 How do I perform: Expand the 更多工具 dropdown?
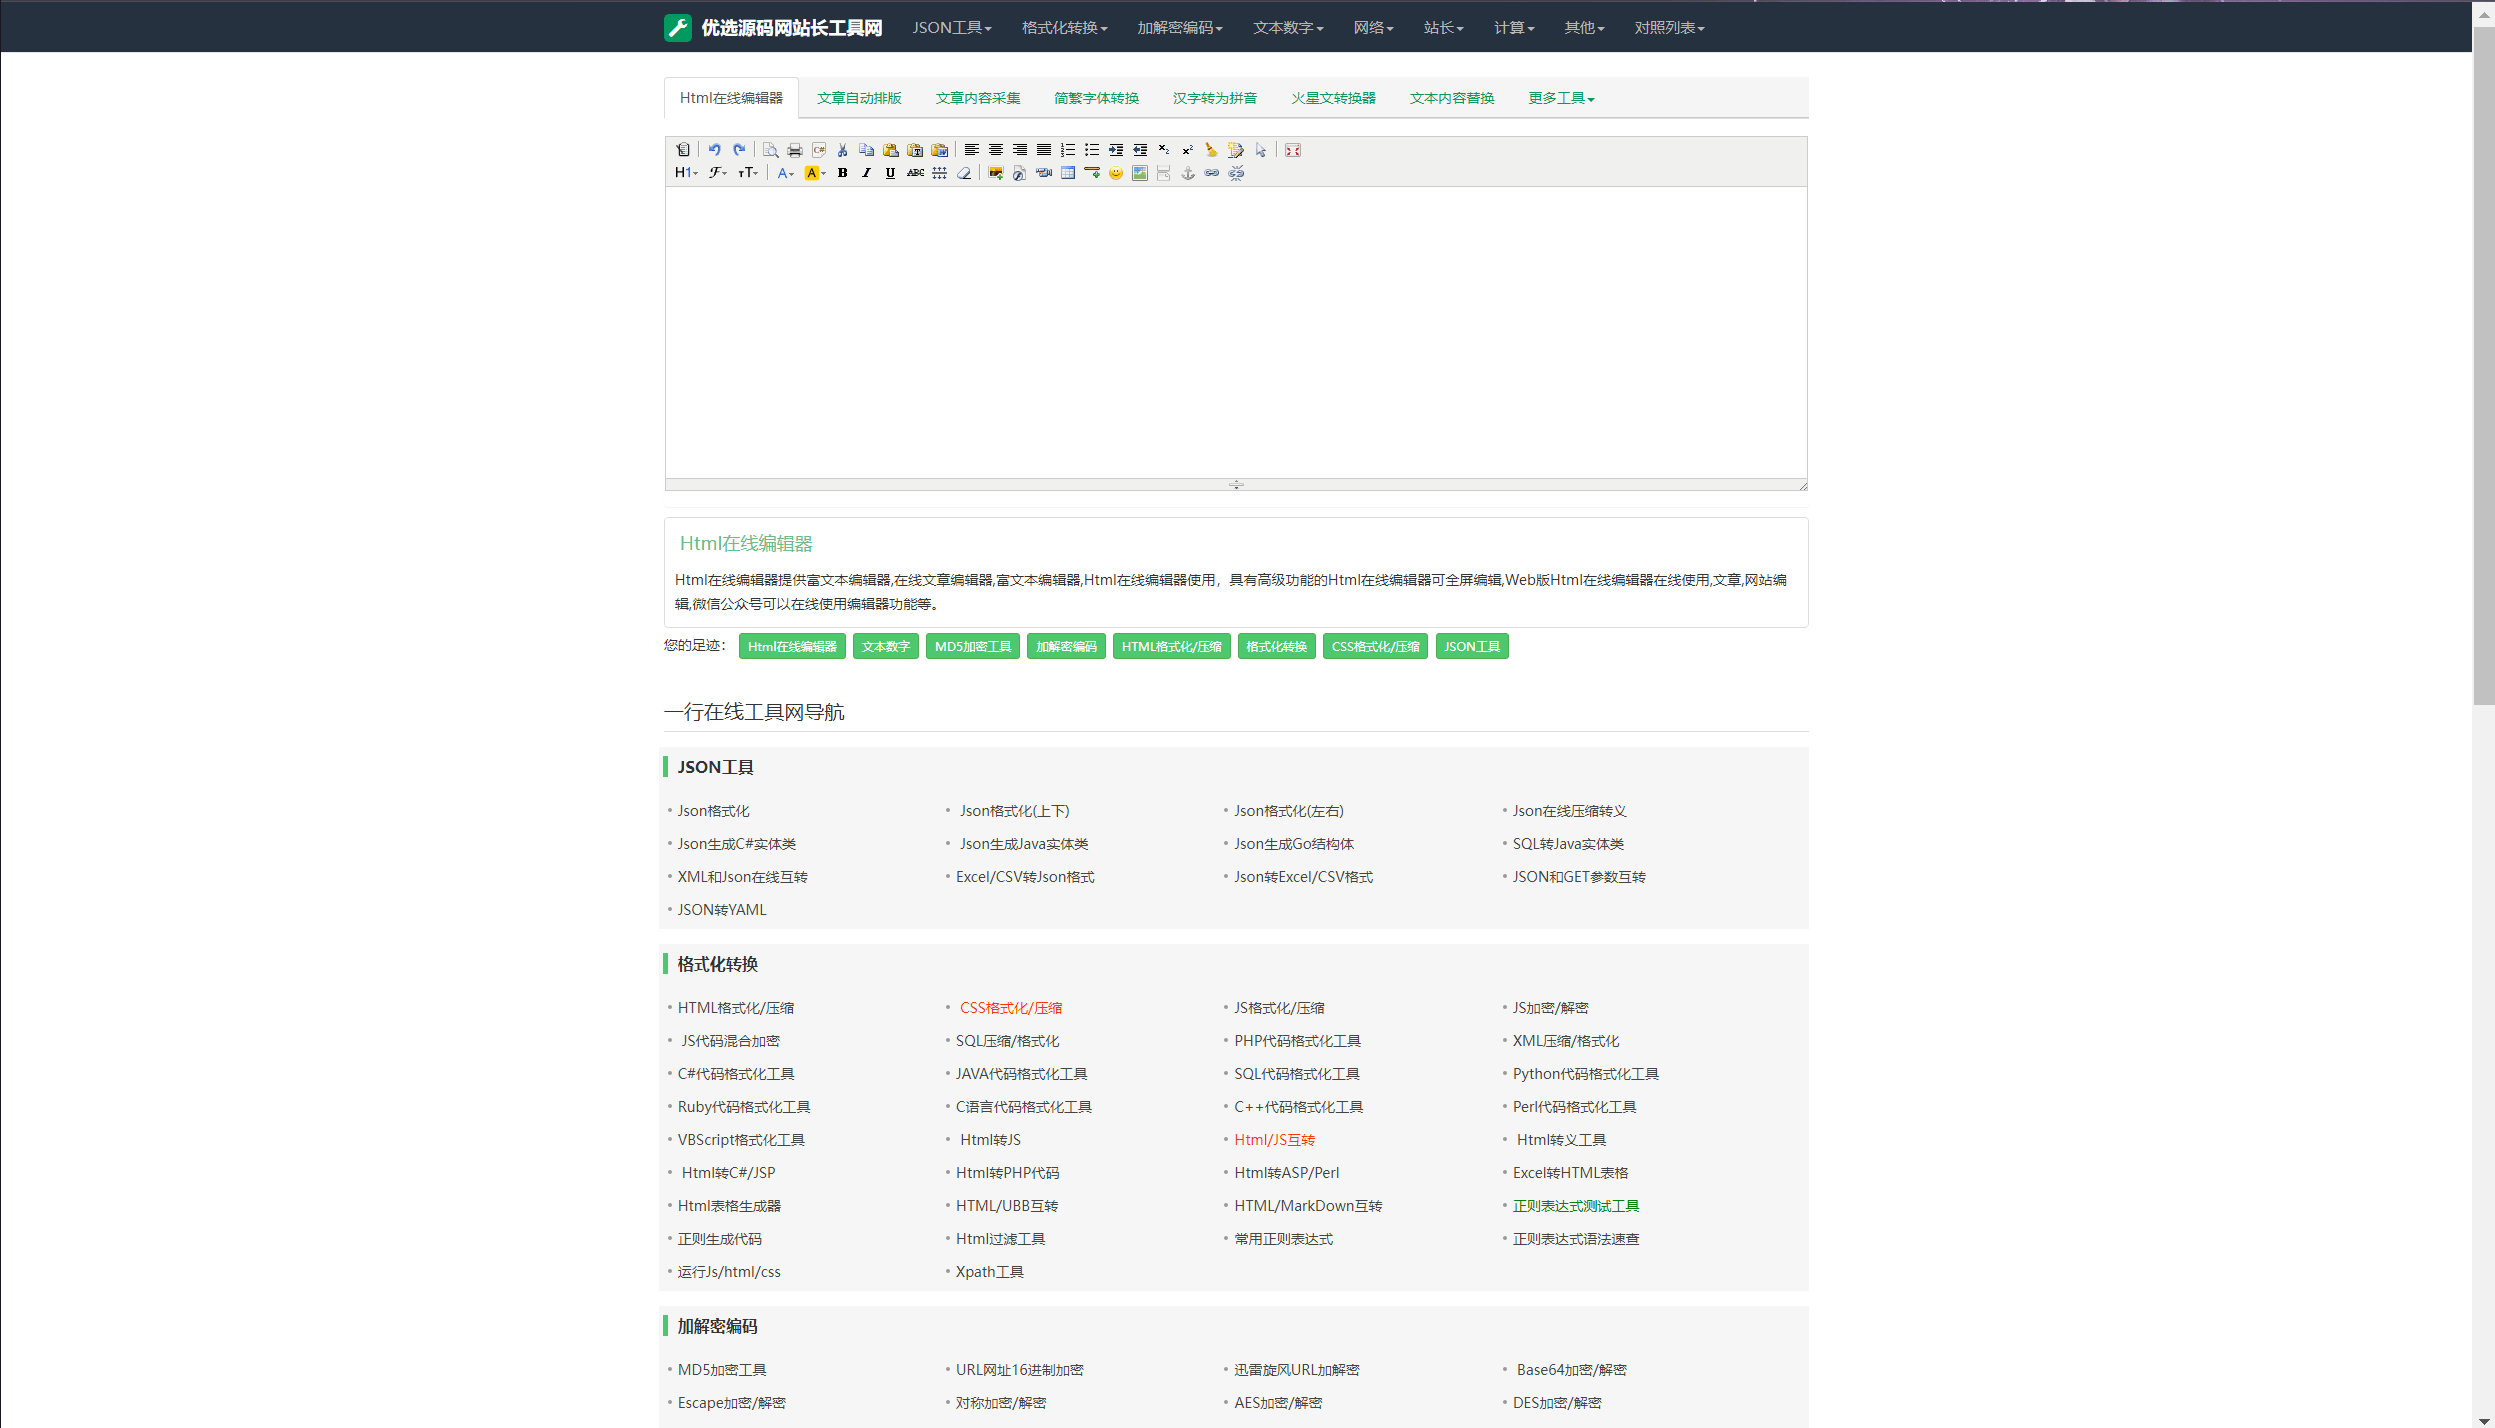1560,98
